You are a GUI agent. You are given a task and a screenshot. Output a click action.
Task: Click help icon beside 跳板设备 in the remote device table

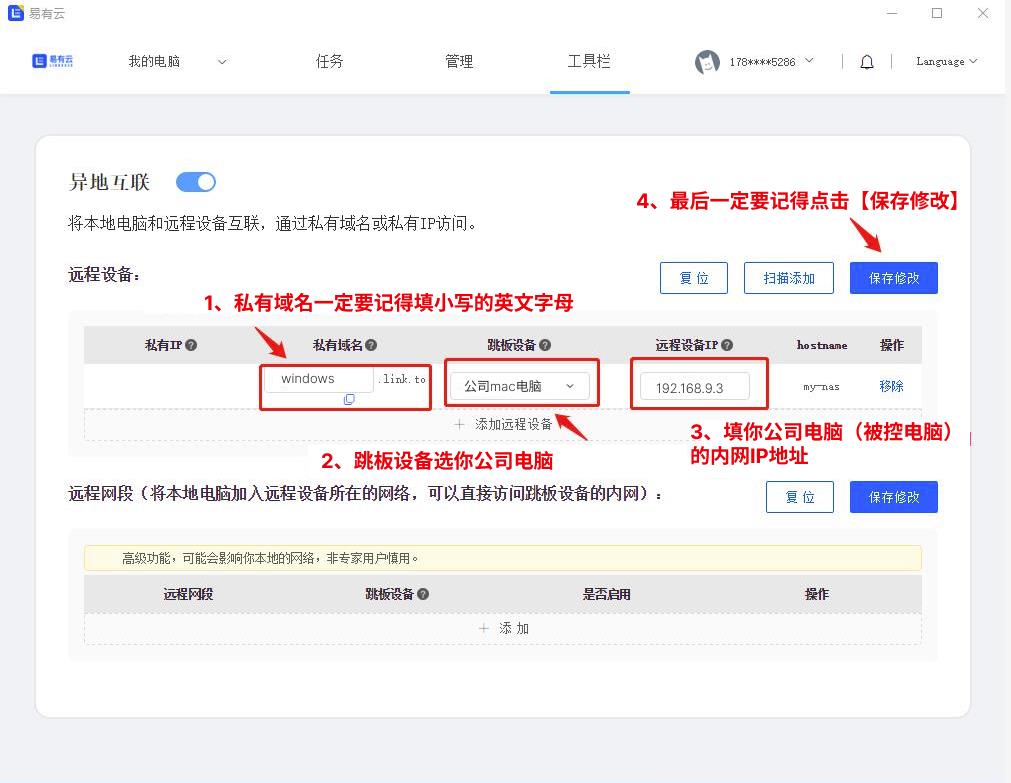pos(545,345)
